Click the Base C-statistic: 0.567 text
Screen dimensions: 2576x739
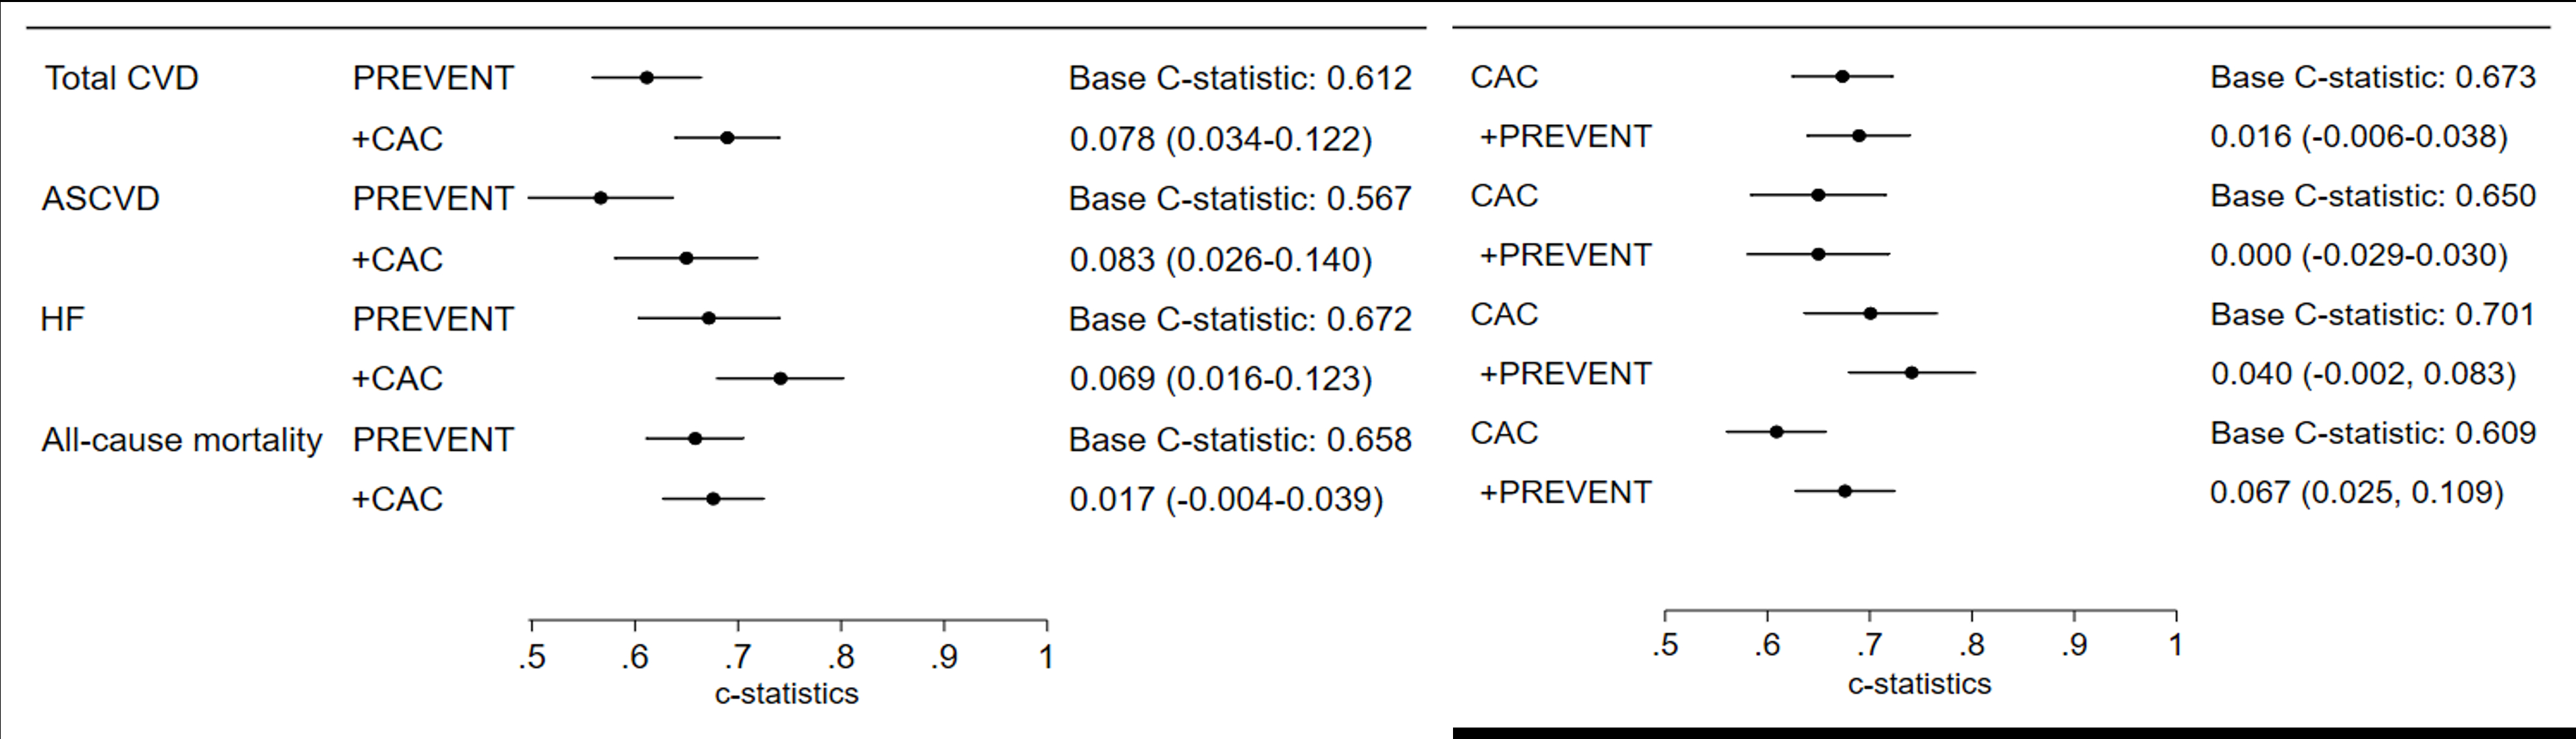tap(1239, 199)
